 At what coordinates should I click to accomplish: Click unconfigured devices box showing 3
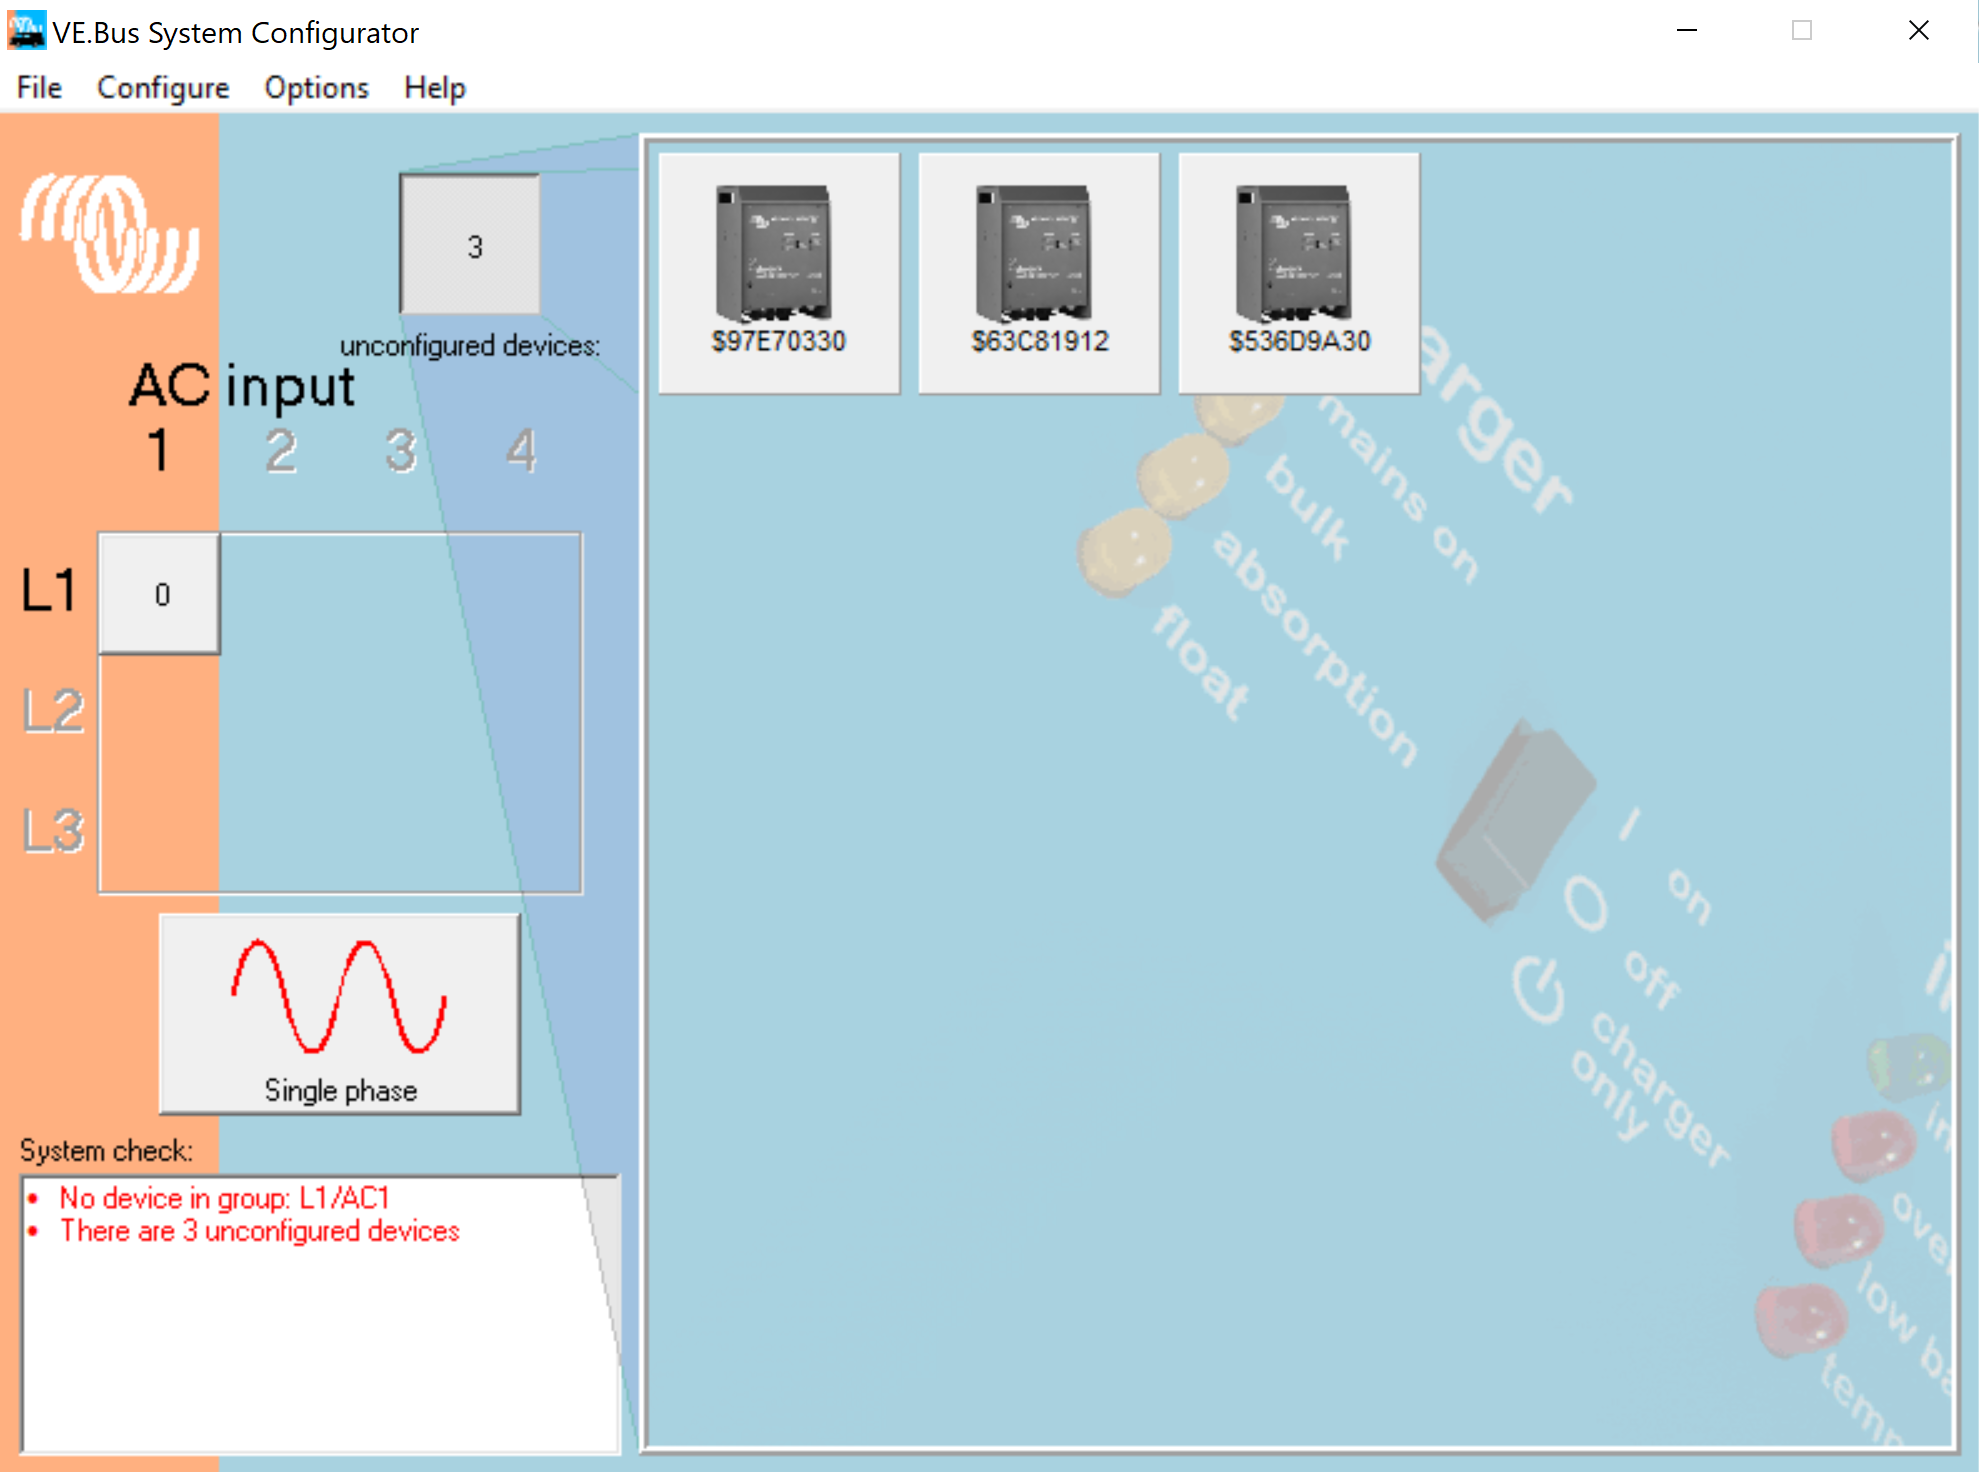(x=470, y=245)
